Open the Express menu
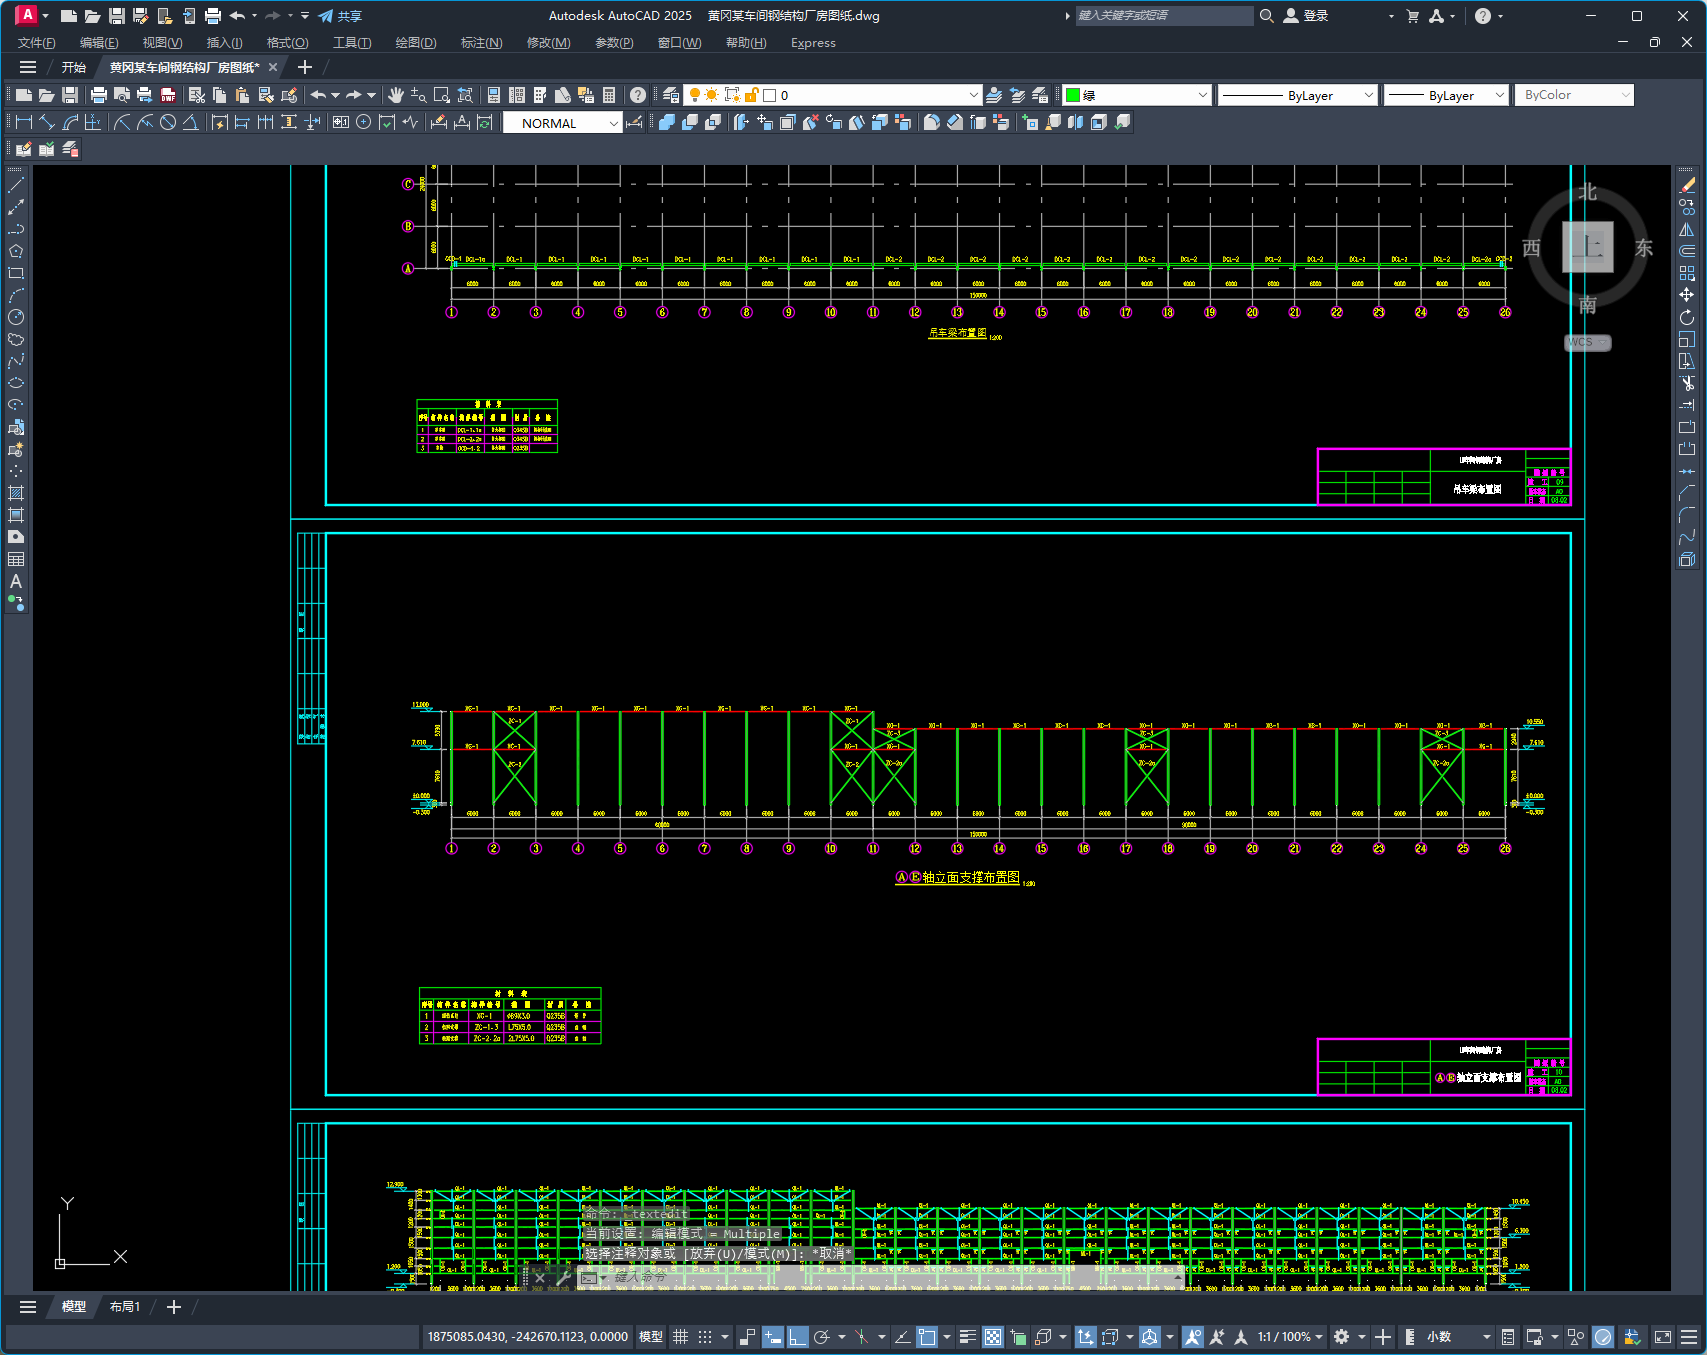 tap(813, 43)
